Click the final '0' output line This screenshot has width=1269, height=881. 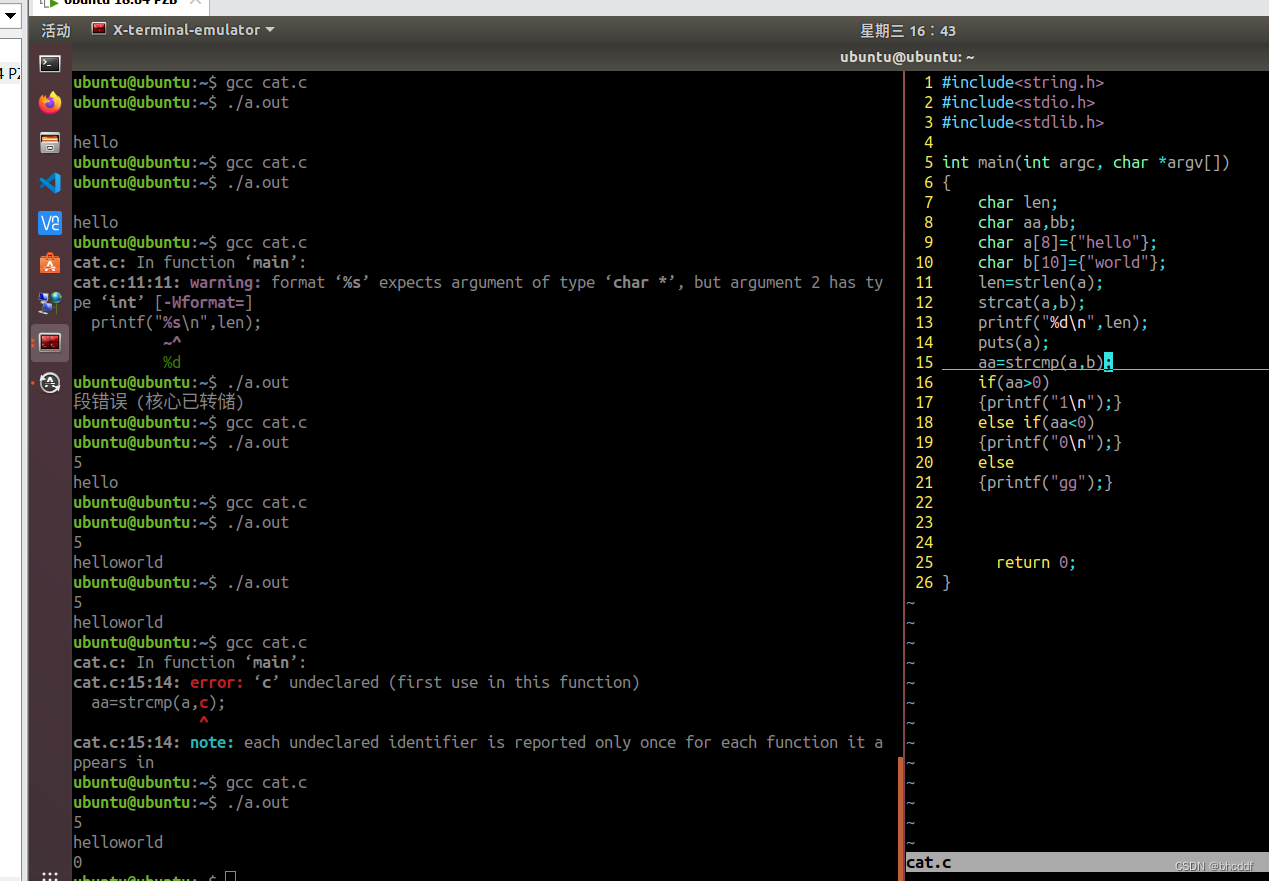(x=78, y=862)
